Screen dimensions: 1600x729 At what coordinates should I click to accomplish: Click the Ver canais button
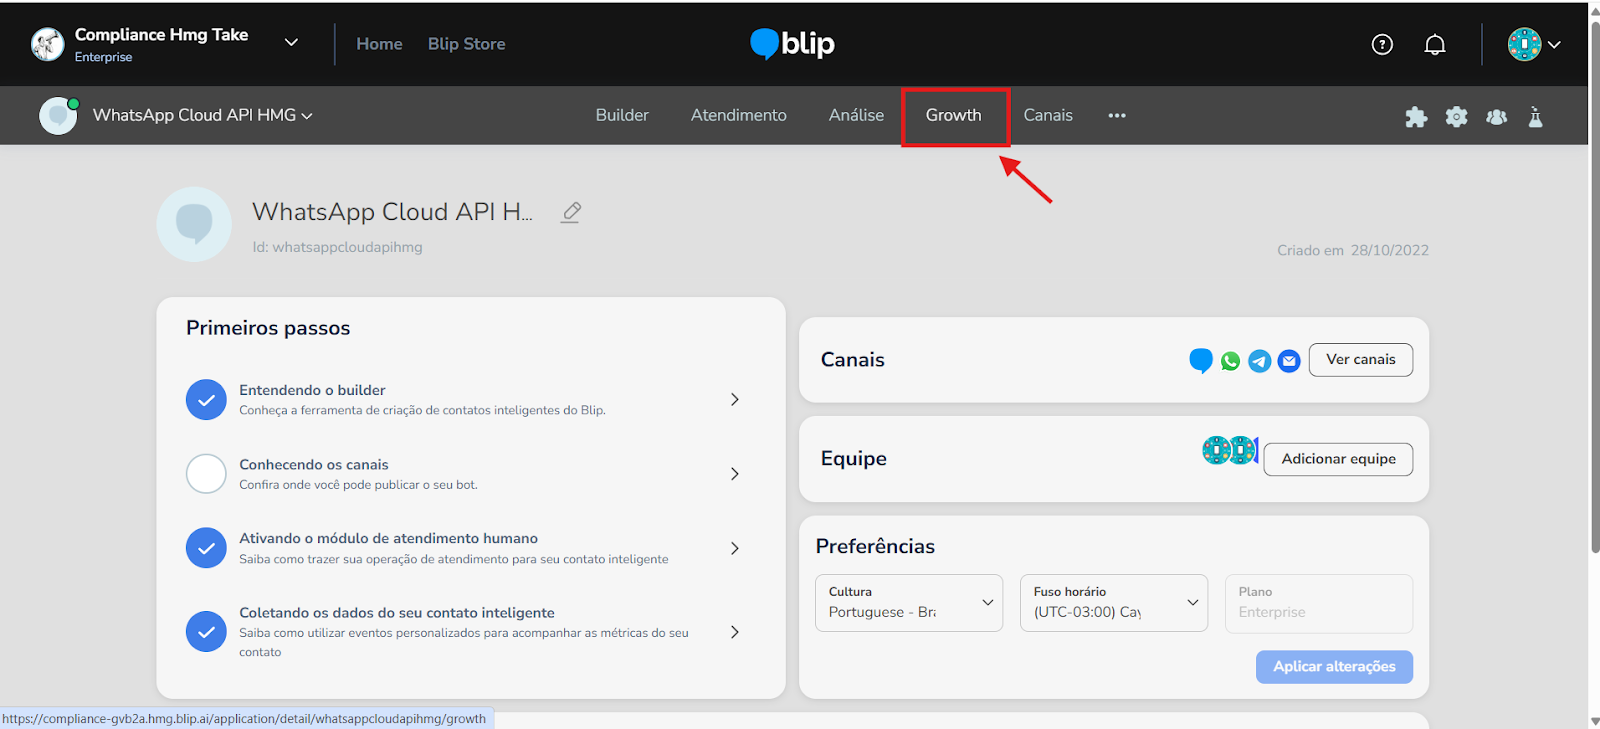point(1361,360)
